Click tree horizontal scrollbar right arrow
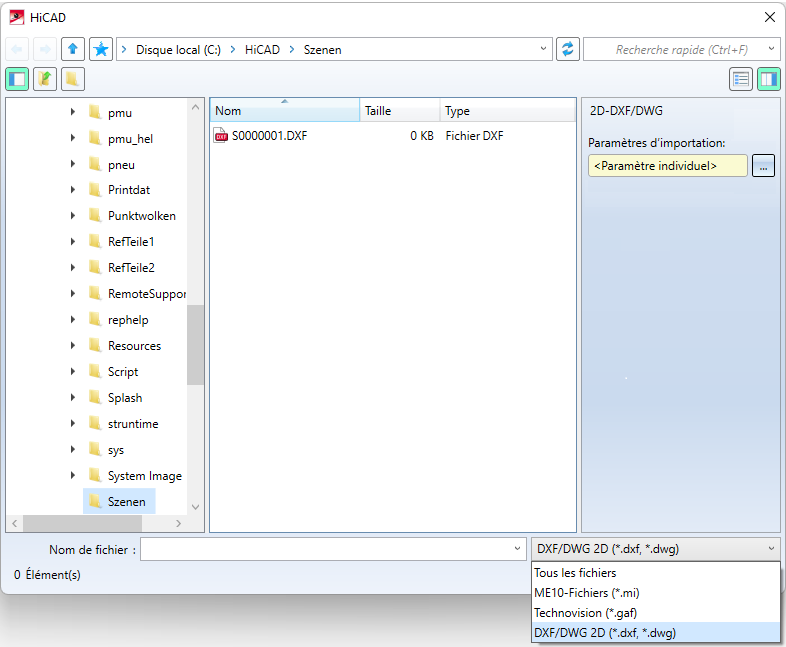 pos(178,523)
